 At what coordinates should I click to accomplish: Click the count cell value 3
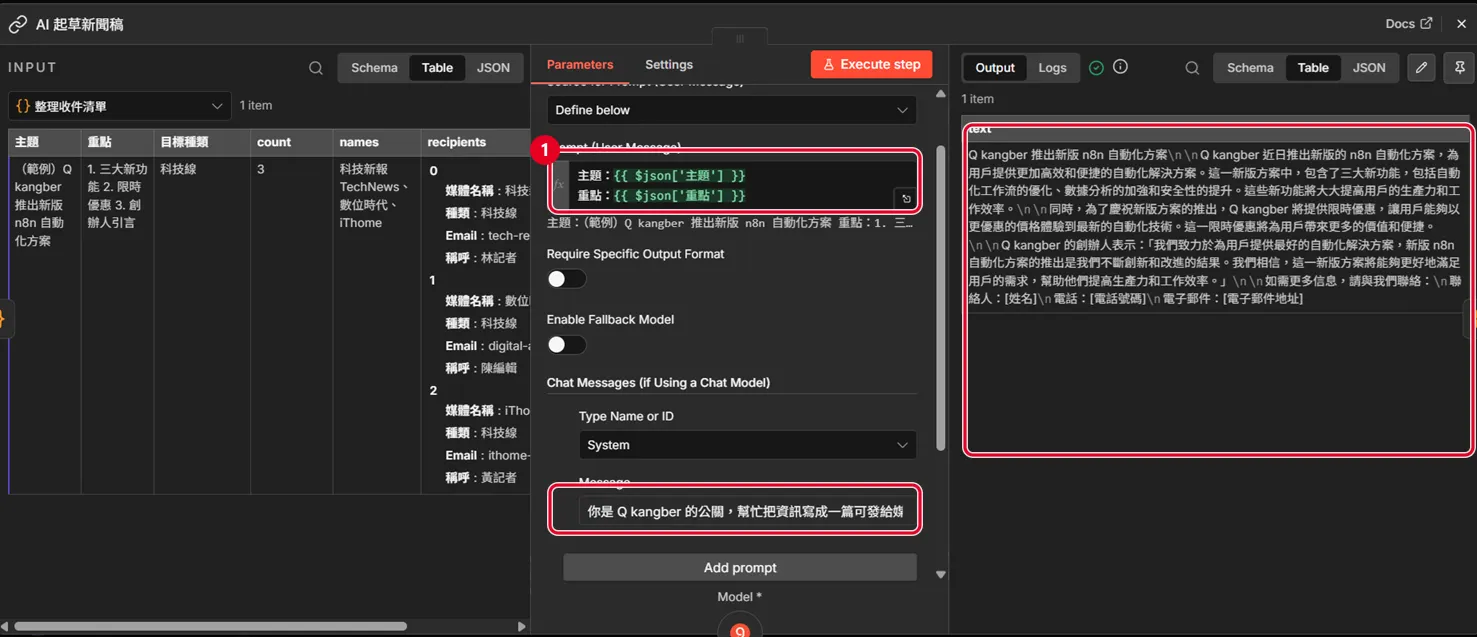[x=261, y=170]
